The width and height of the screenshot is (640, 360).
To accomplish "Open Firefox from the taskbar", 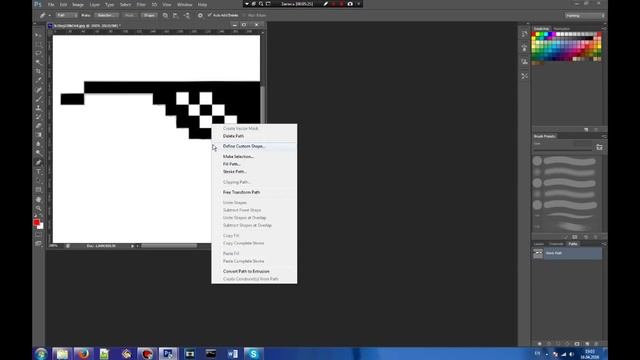I will click(x=83, y=353).
